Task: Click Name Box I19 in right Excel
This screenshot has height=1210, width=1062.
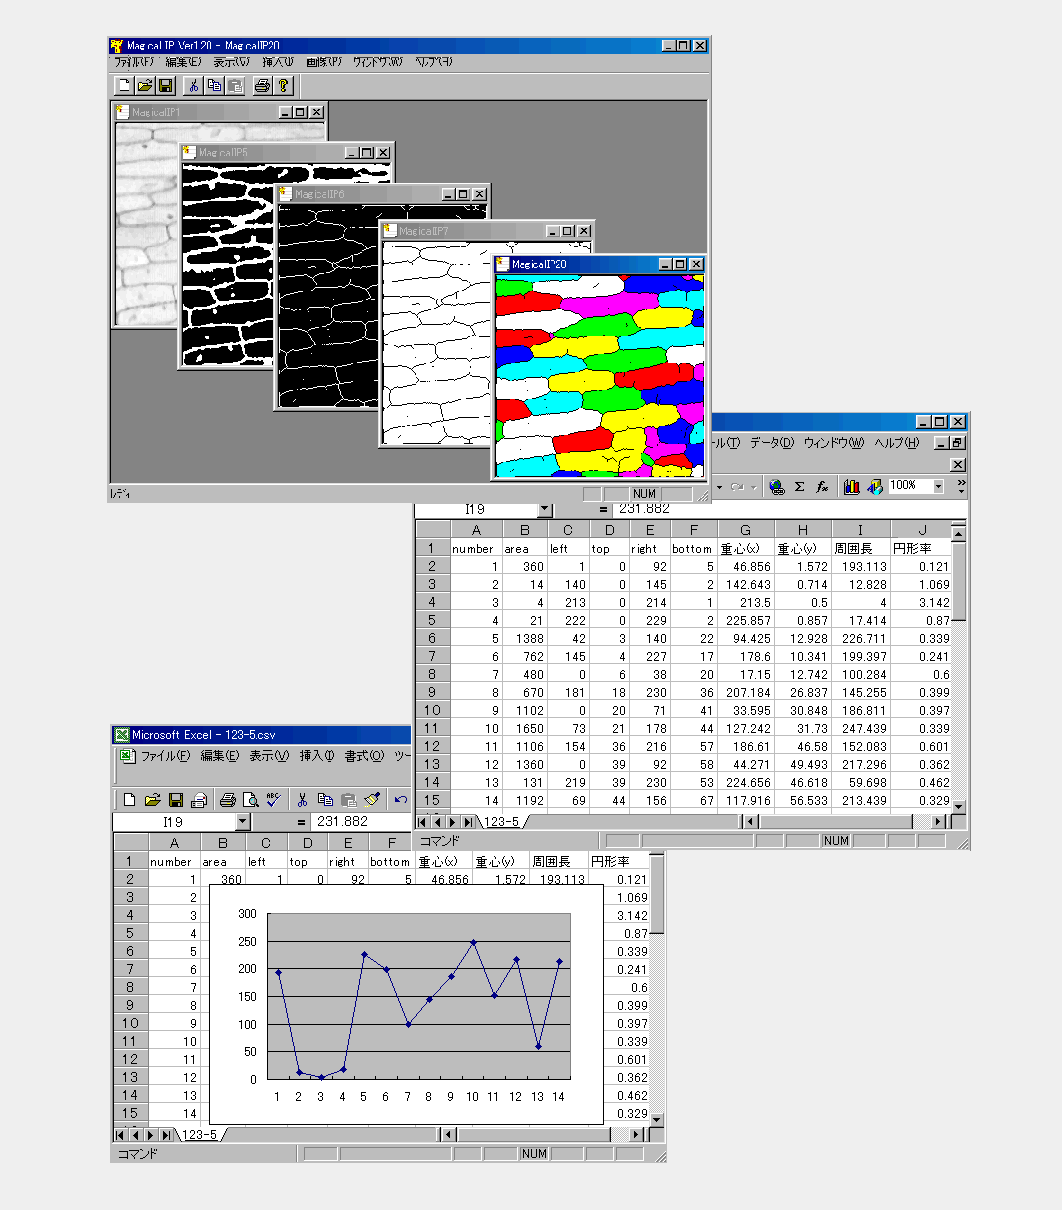Action: pyautogui.click(x=476, y=509)
